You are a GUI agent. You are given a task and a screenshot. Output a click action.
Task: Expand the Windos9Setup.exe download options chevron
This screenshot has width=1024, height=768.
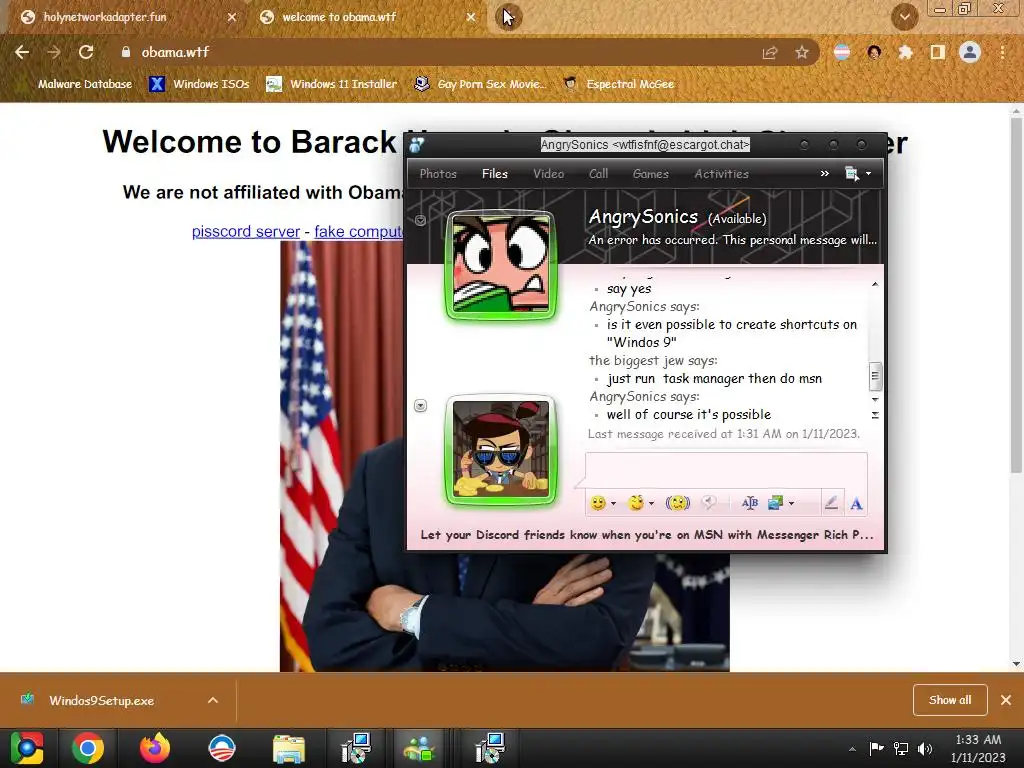click(213, 700)
